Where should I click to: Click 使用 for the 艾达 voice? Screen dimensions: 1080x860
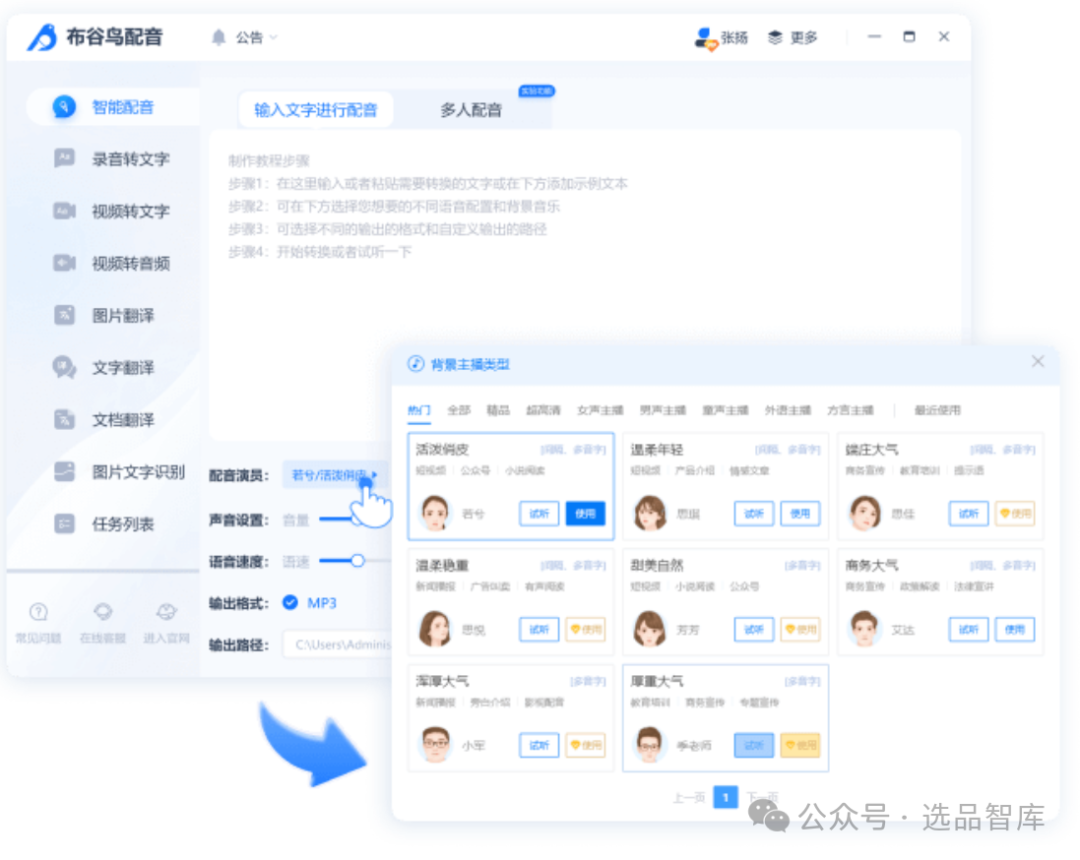1015,629
